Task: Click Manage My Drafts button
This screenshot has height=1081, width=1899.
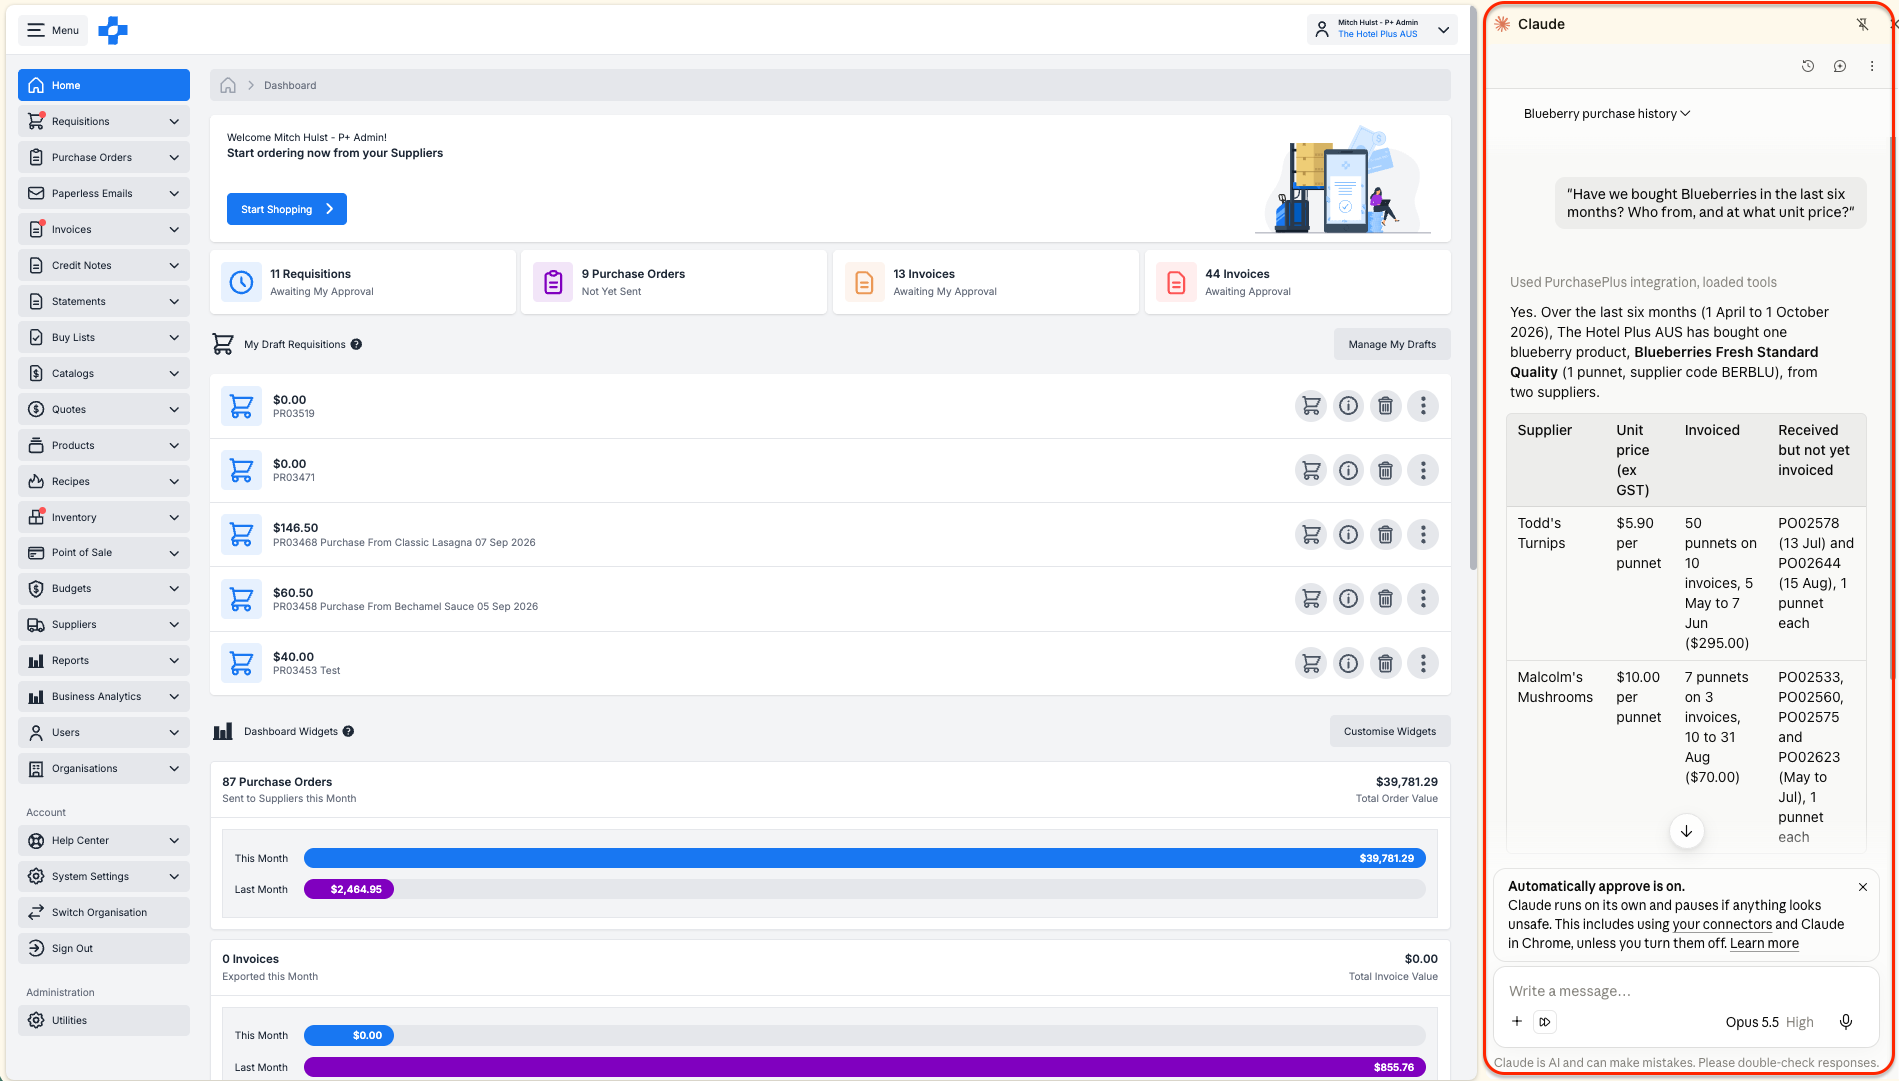Action: pyautogui.click(x=1392, y=344)
